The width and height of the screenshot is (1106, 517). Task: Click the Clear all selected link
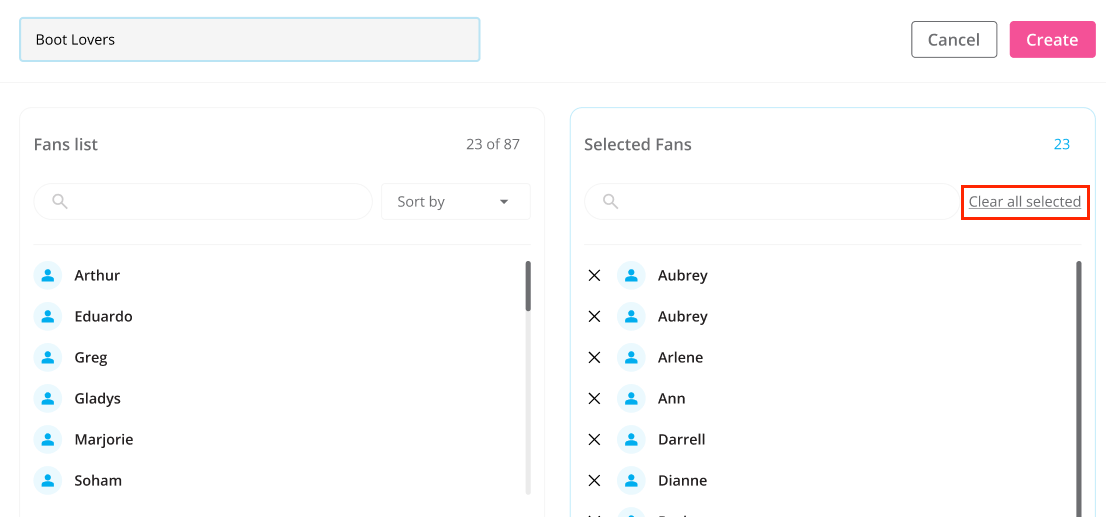coord(1025,202)
